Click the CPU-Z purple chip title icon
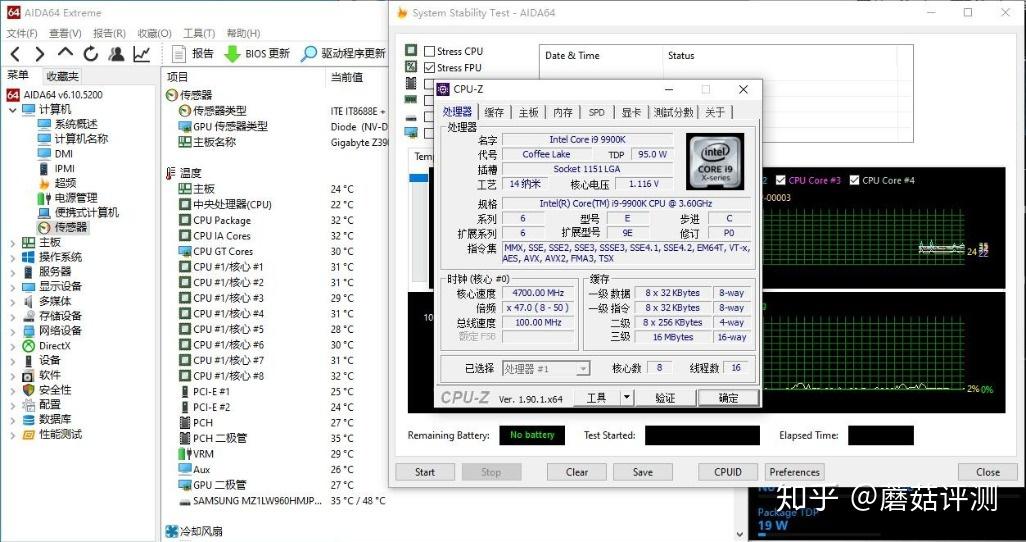 pos(443,89)
